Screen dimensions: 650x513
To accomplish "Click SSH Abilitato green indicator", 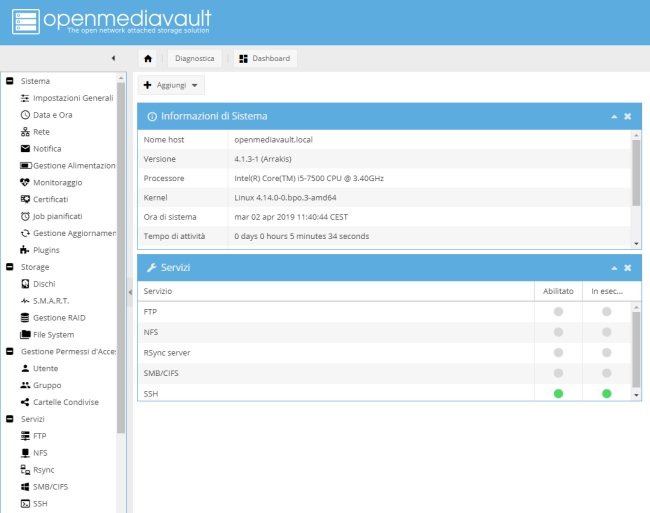I will [558, 394].
